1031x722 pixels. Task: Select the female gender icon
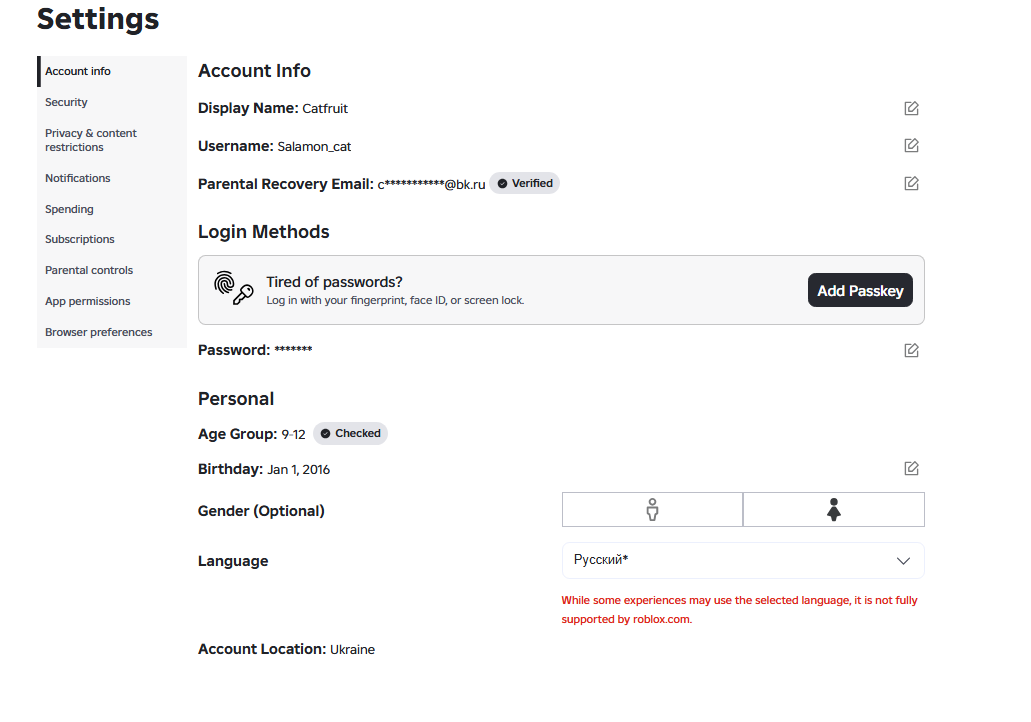833,509
